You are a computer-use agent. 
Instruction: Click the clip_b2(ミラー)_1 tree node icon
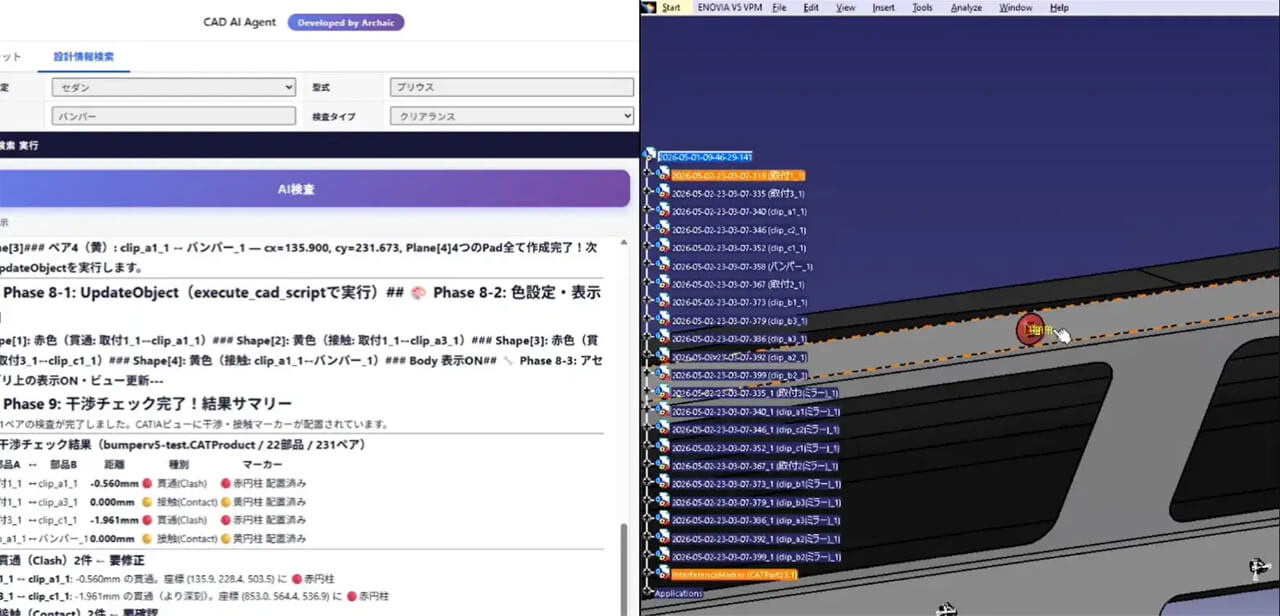point(663,557)
